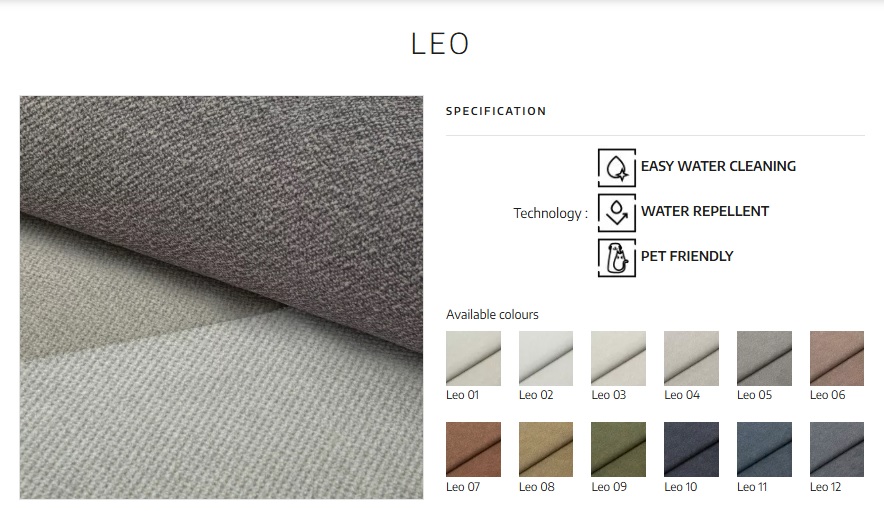Select the Leo 01 colour swatch
884x511 pixels.
473,358
